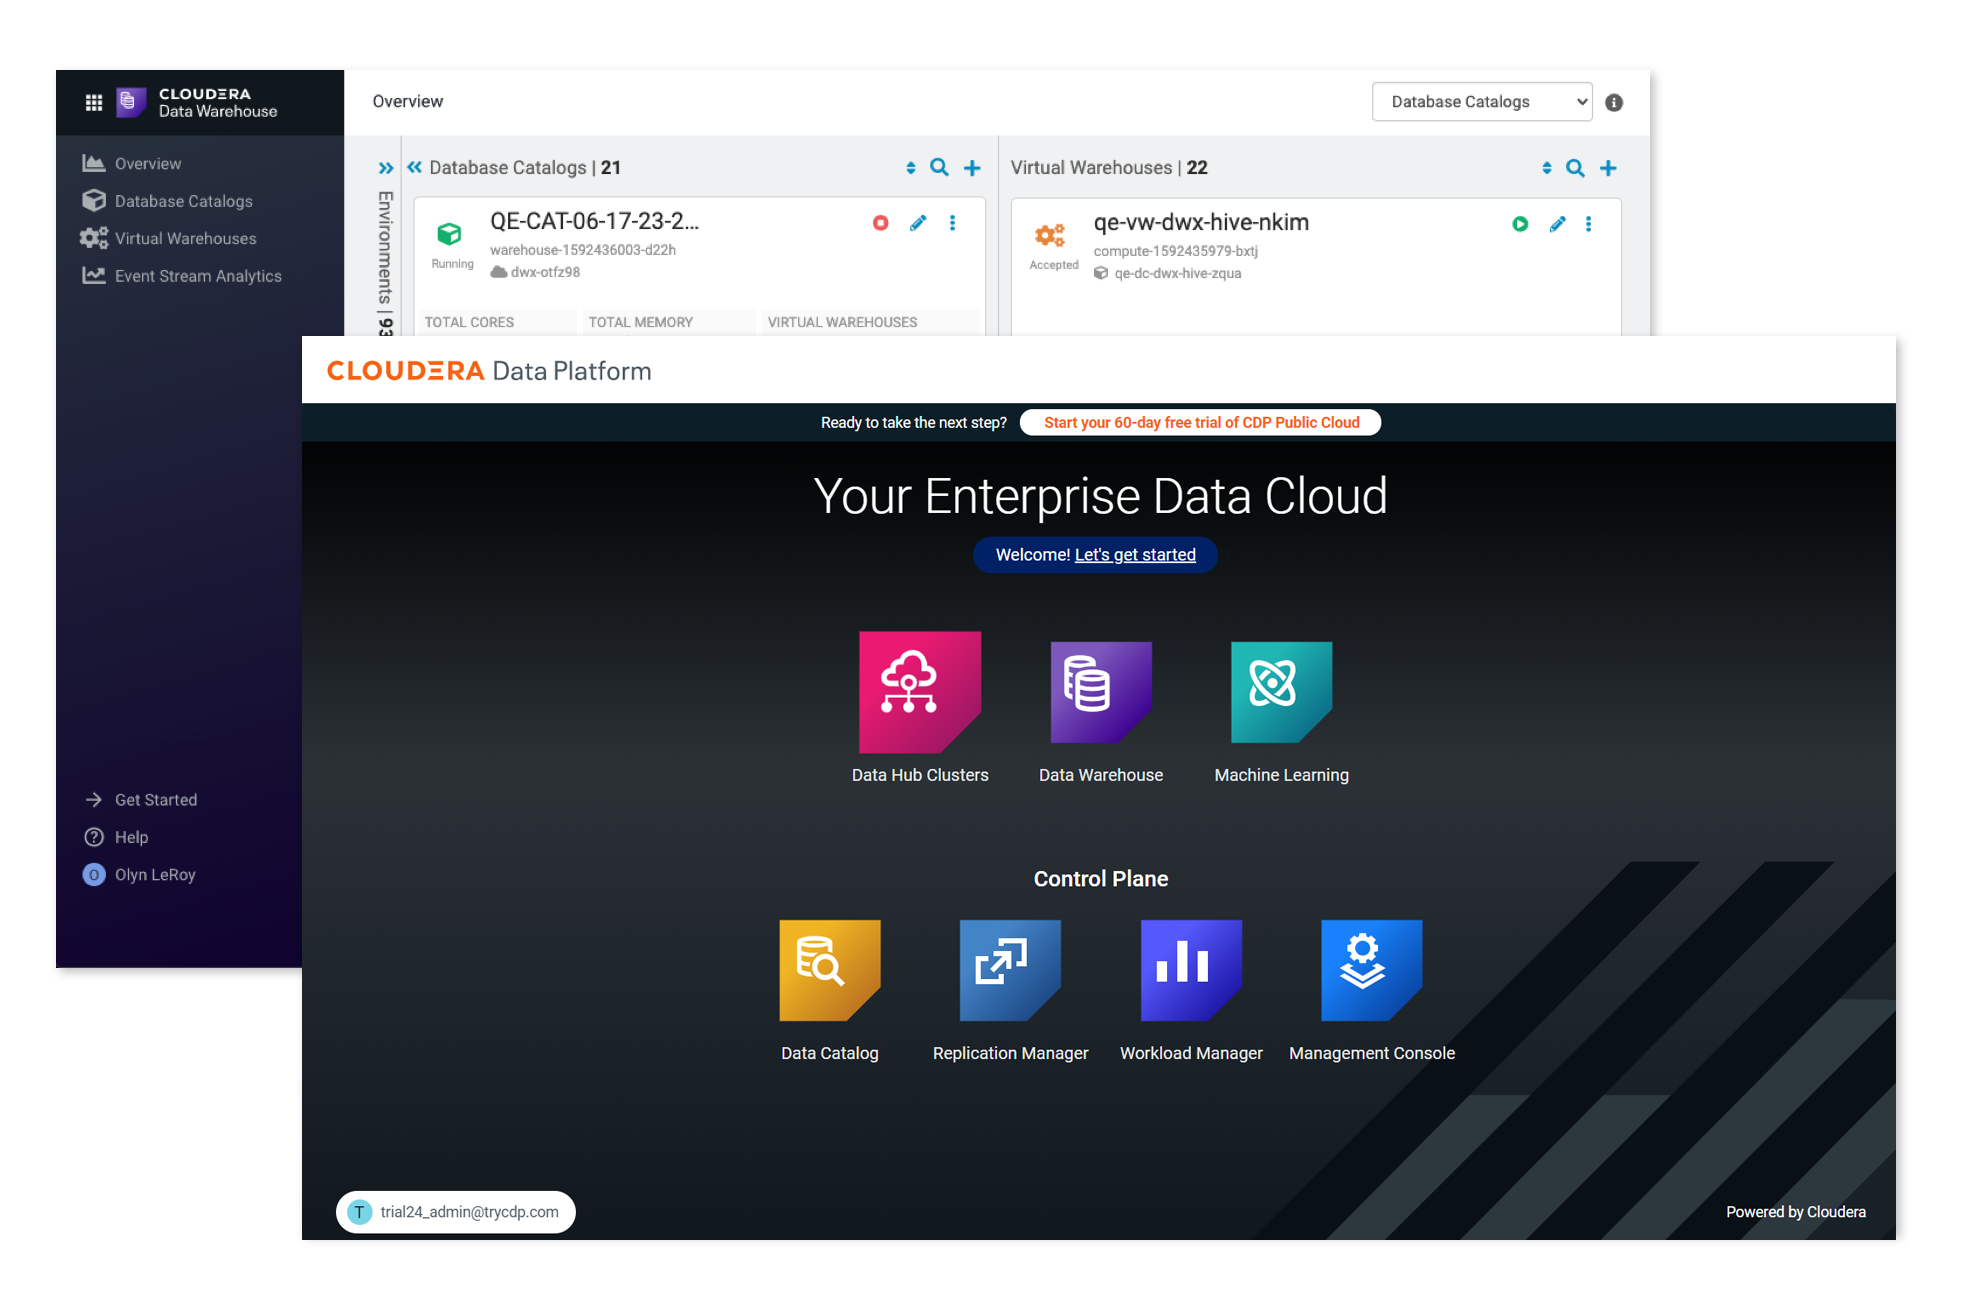Click the compute-1592435979-bxtj text

point(1175,251)
